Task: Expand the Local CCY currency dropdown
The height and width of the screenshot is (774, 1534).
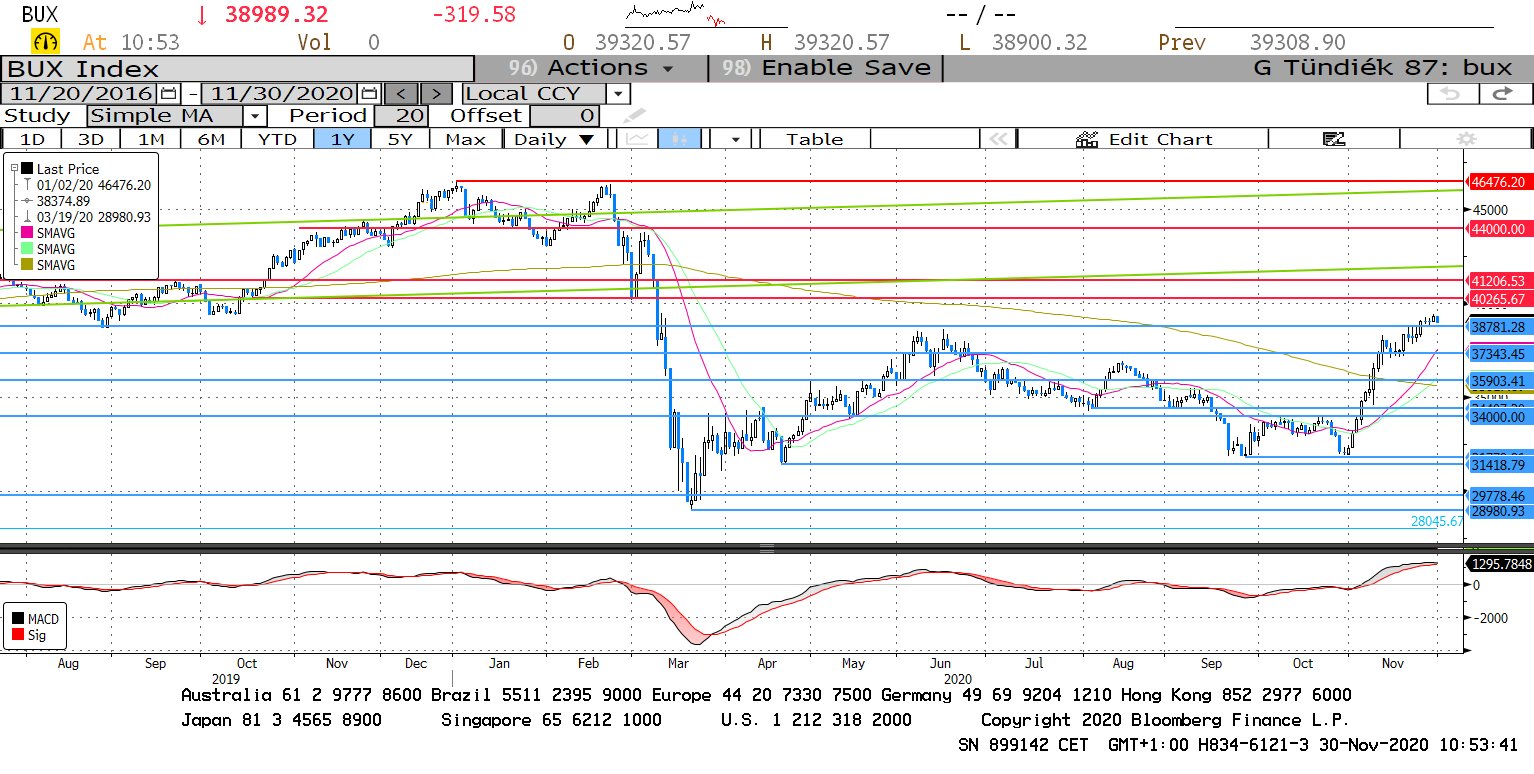Action: [x=619, y=93]
